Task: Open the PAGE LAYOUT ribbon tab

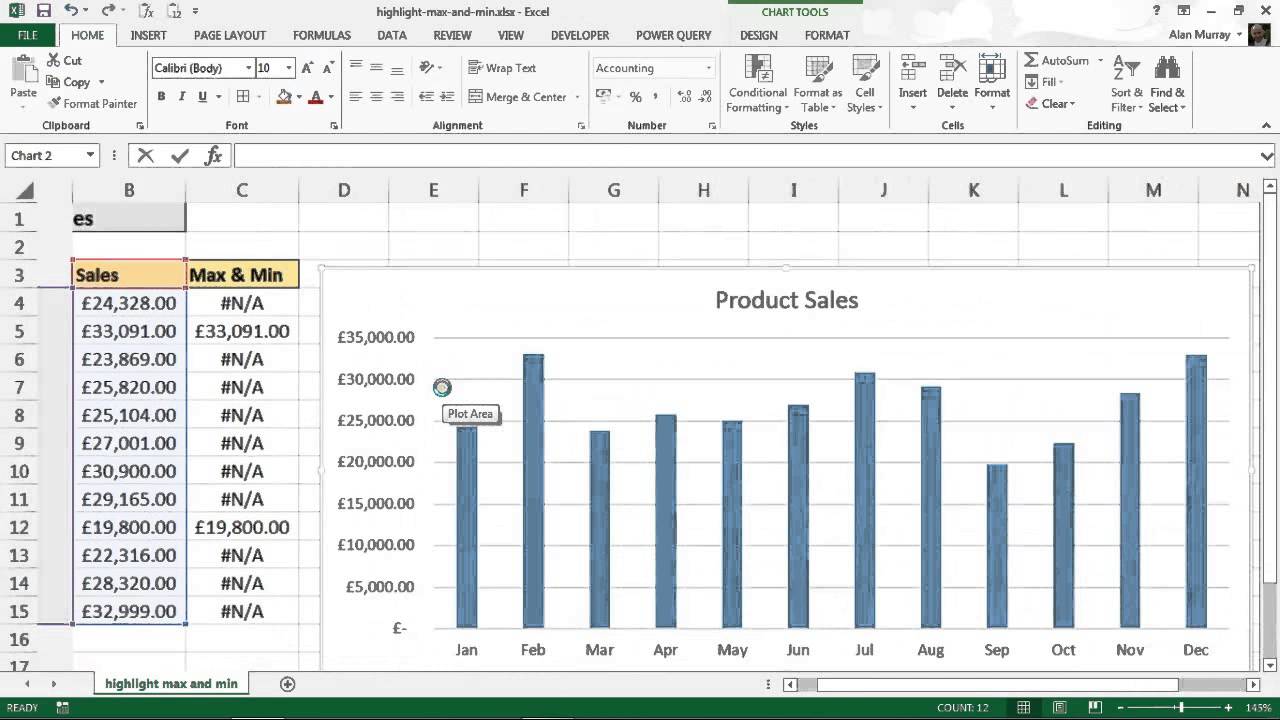Action: tap(229, 35)
